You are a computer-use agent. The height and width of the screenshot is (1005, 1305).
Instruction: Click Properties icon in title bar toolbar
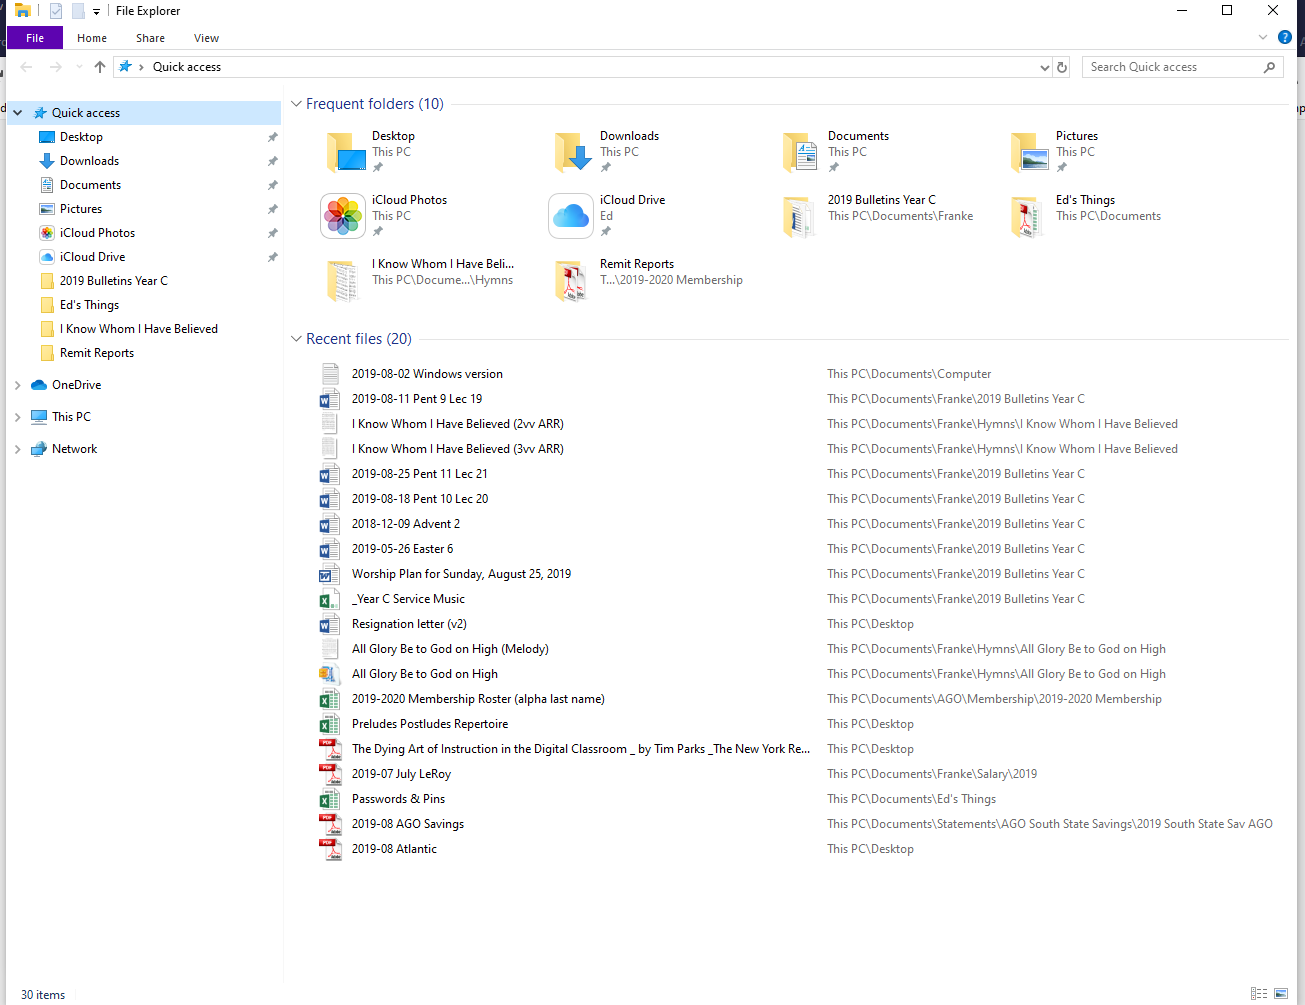tap(56, 11)
